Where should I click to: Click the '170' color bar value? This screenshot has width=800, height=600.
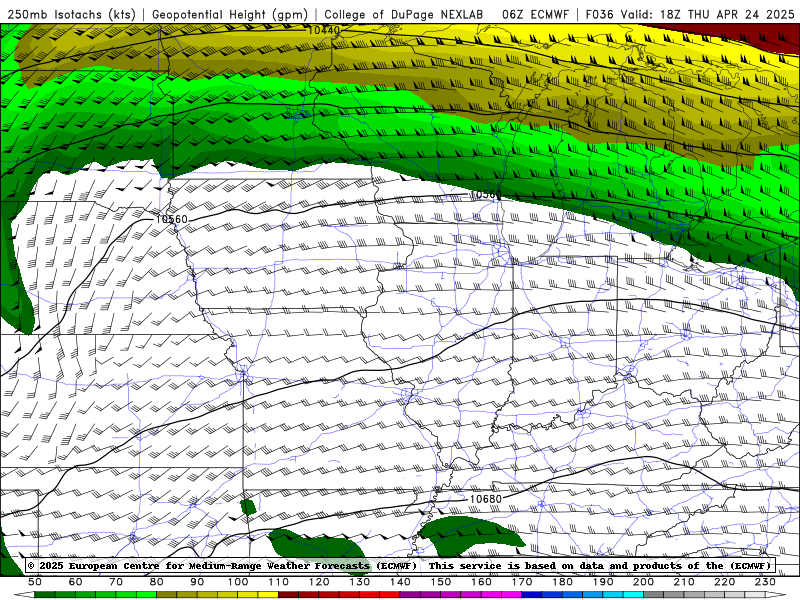pyautogui.click(x=522, y=582)
